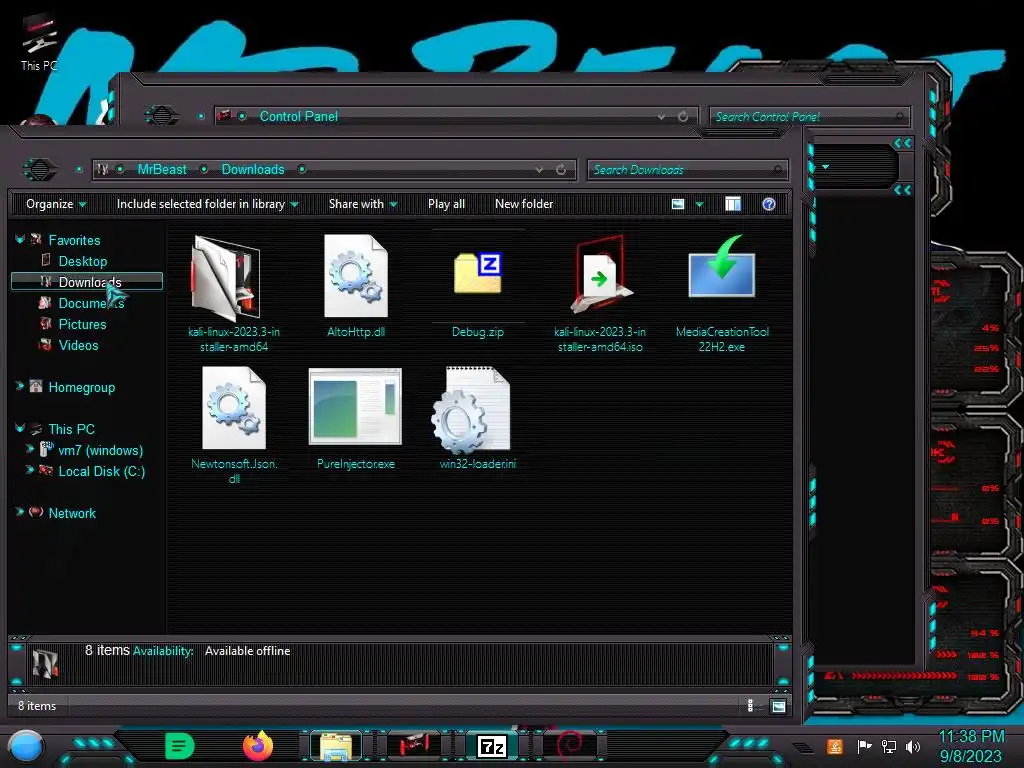This screenshot has height=768, width=1024.
Task: Open the Downloads address bar history dropdown
Action: click(539, 170)
